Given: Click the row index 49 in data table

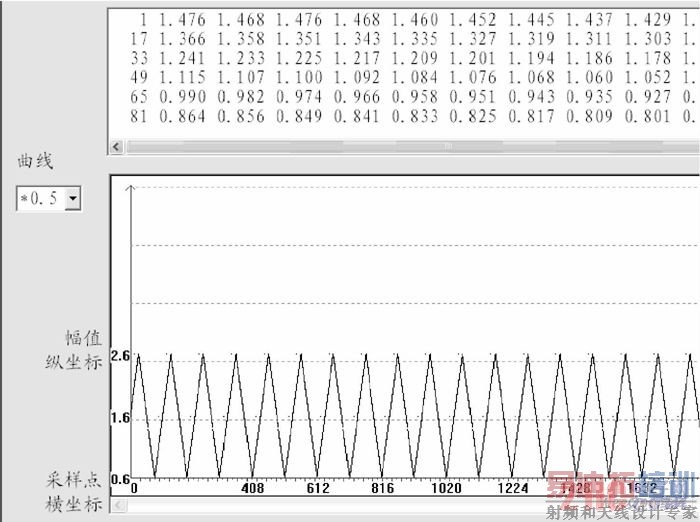Looking at the screenshot, I should tap(139, 77).
